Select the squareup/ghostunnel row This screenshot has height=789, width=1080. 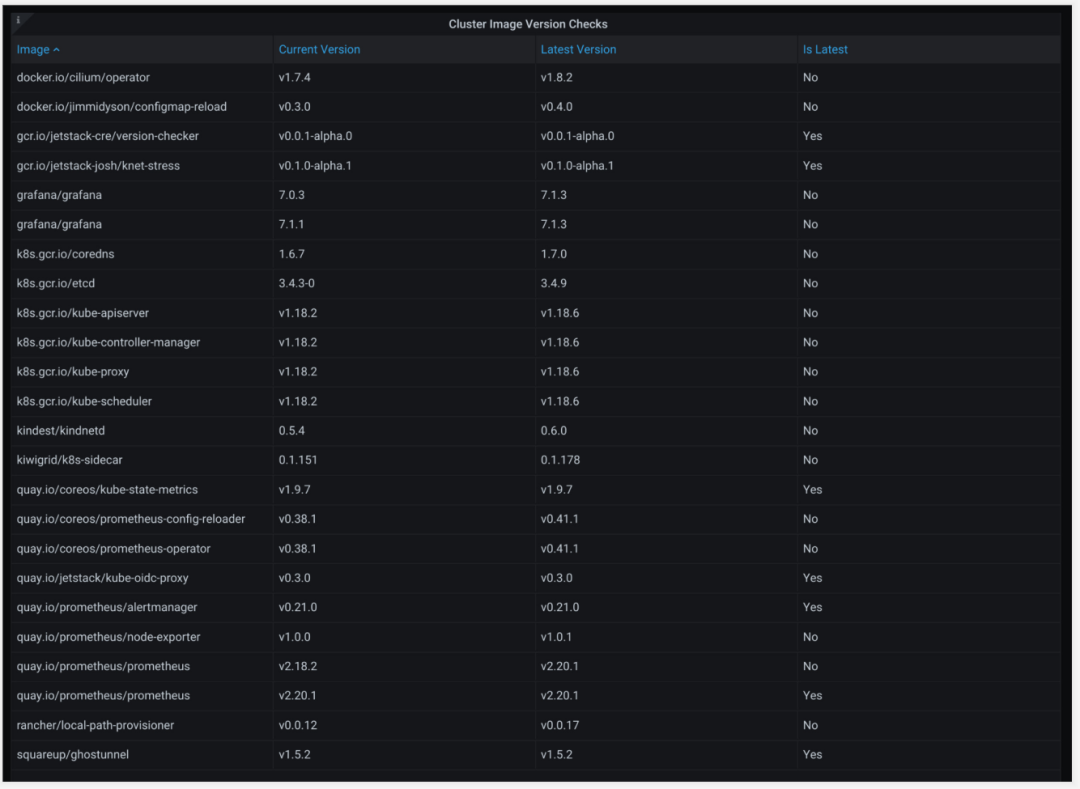536,755
